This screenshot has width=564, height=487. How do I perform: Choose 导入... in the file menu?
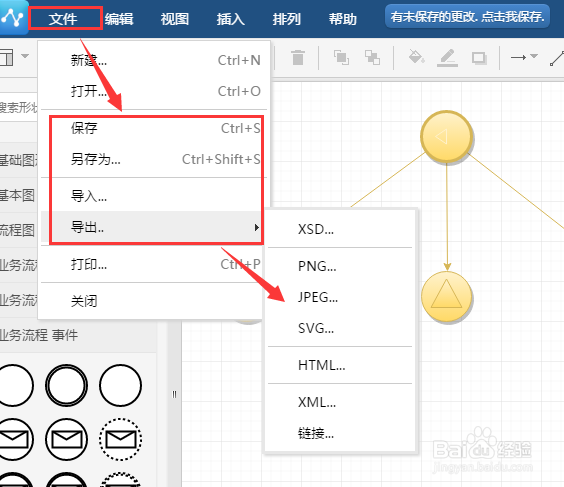154,196
